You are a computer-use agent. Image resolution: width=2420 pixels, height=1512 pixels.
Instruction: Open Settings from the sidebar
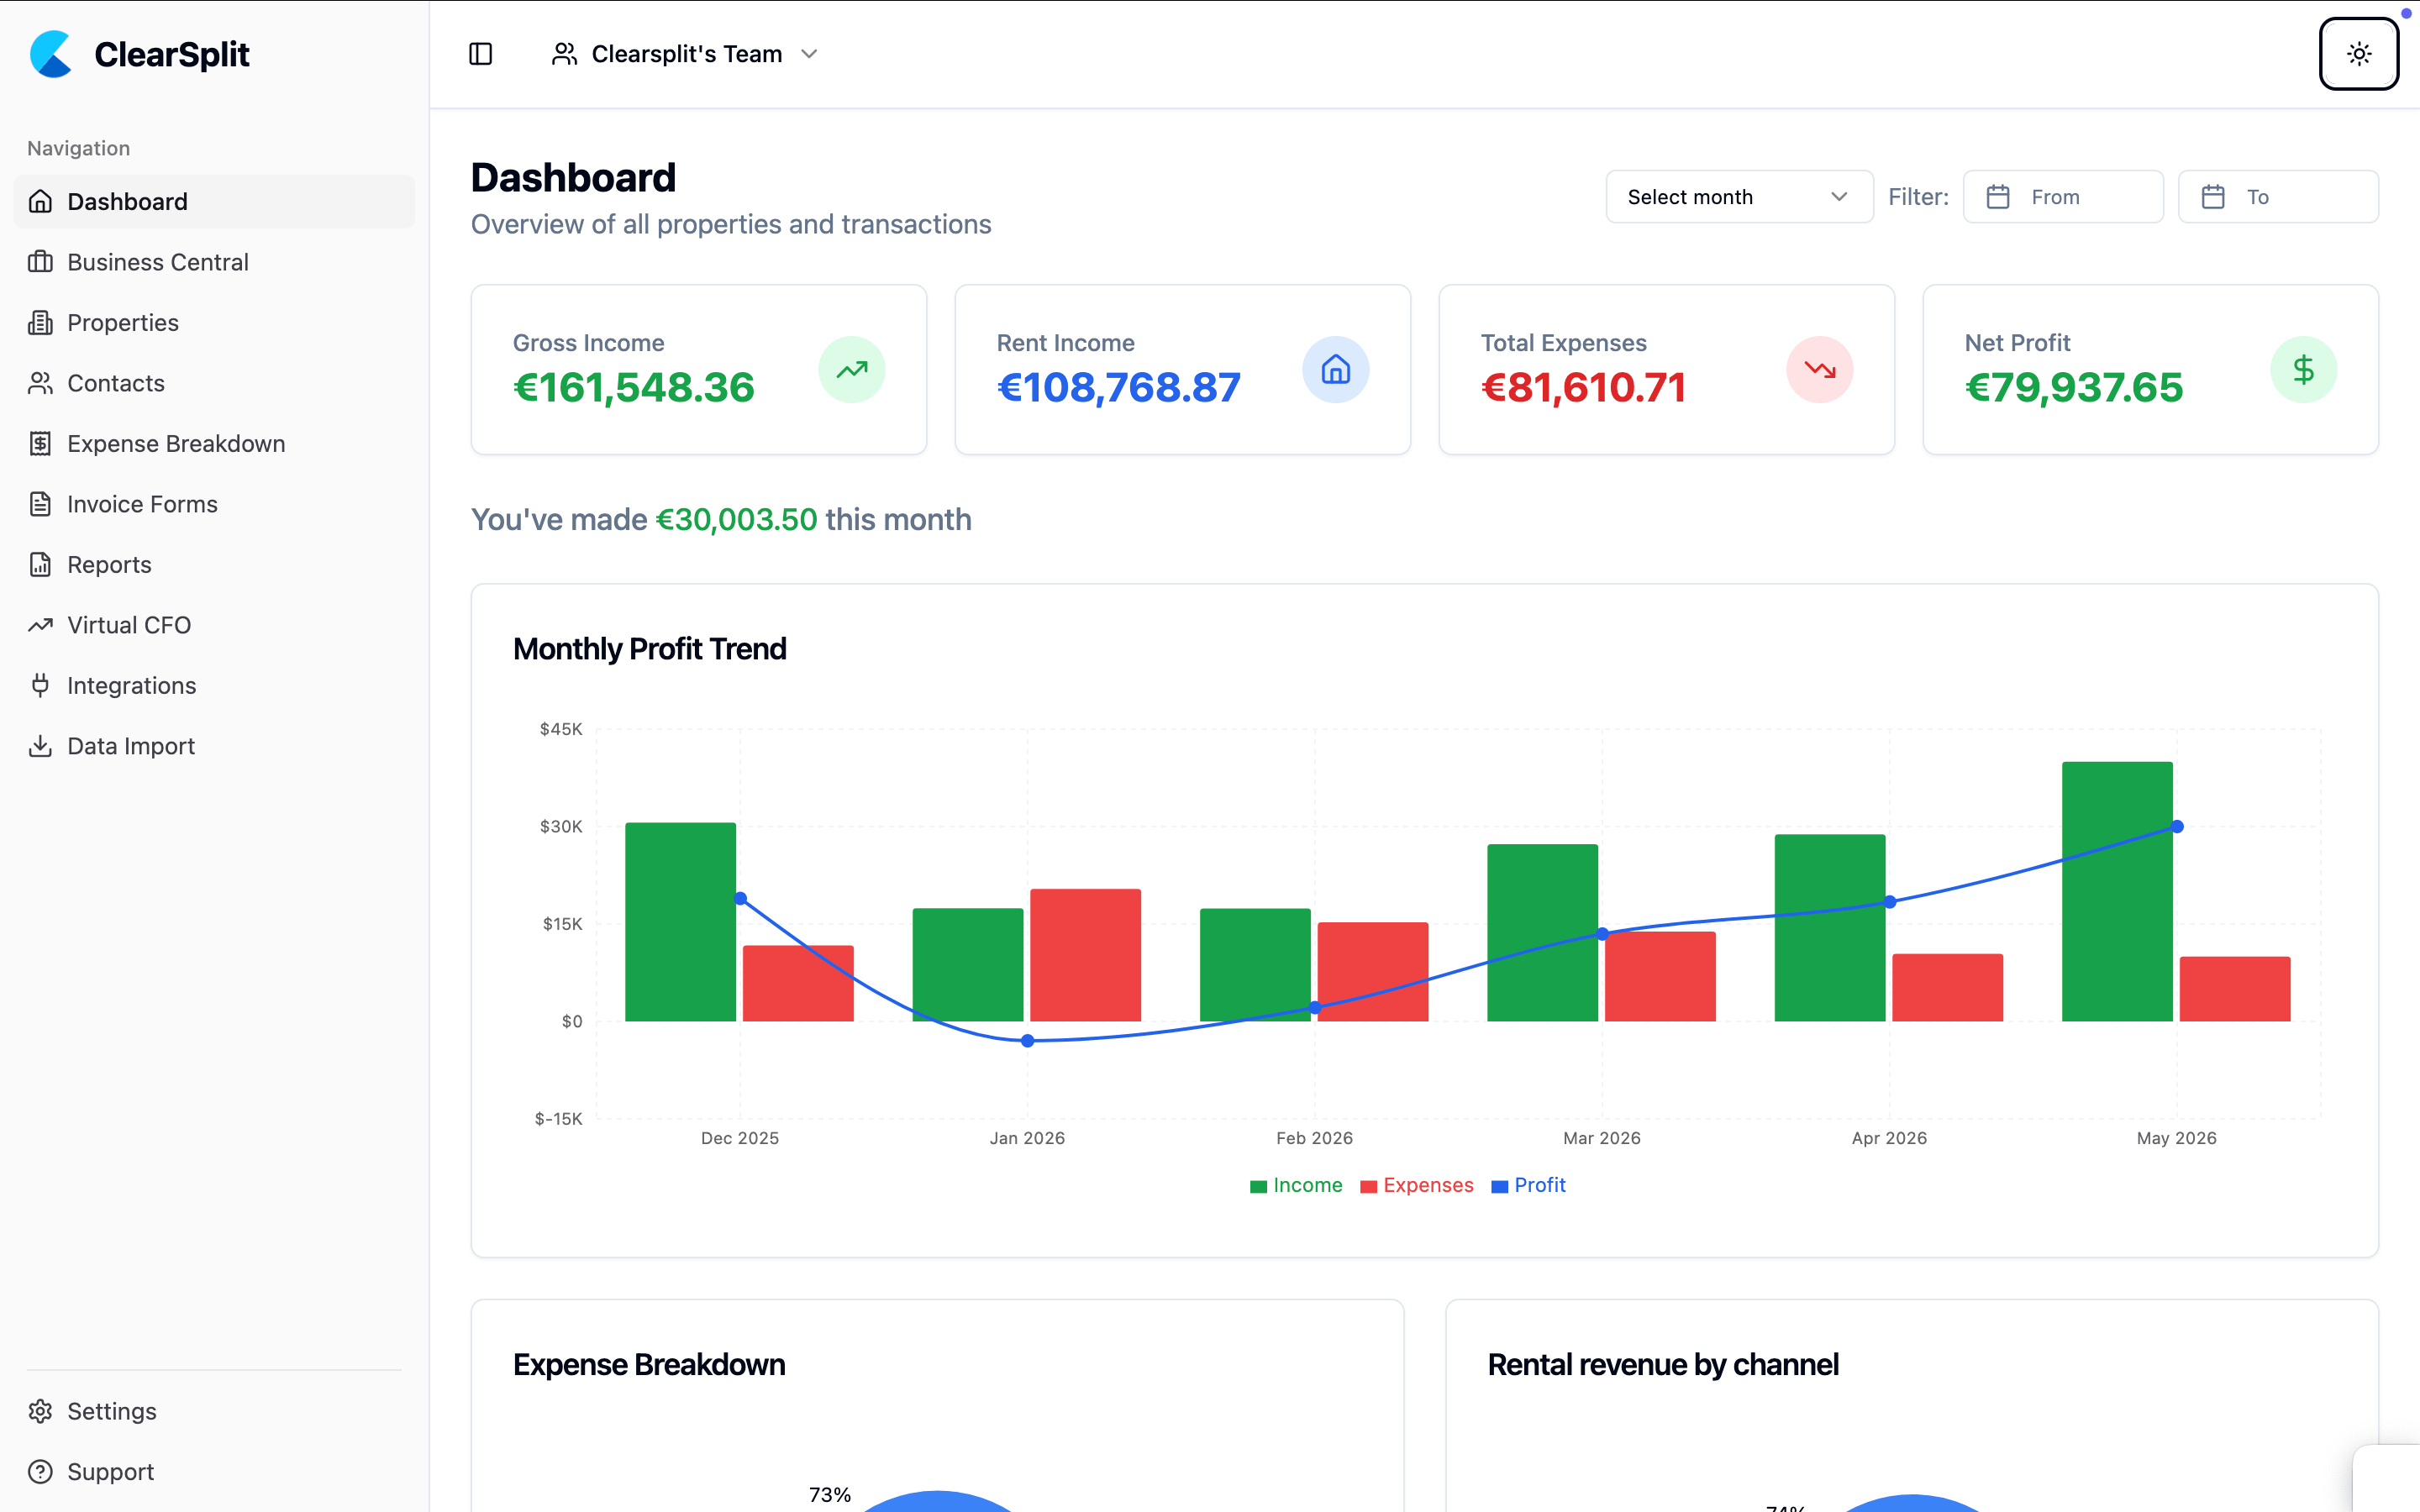214,1411
